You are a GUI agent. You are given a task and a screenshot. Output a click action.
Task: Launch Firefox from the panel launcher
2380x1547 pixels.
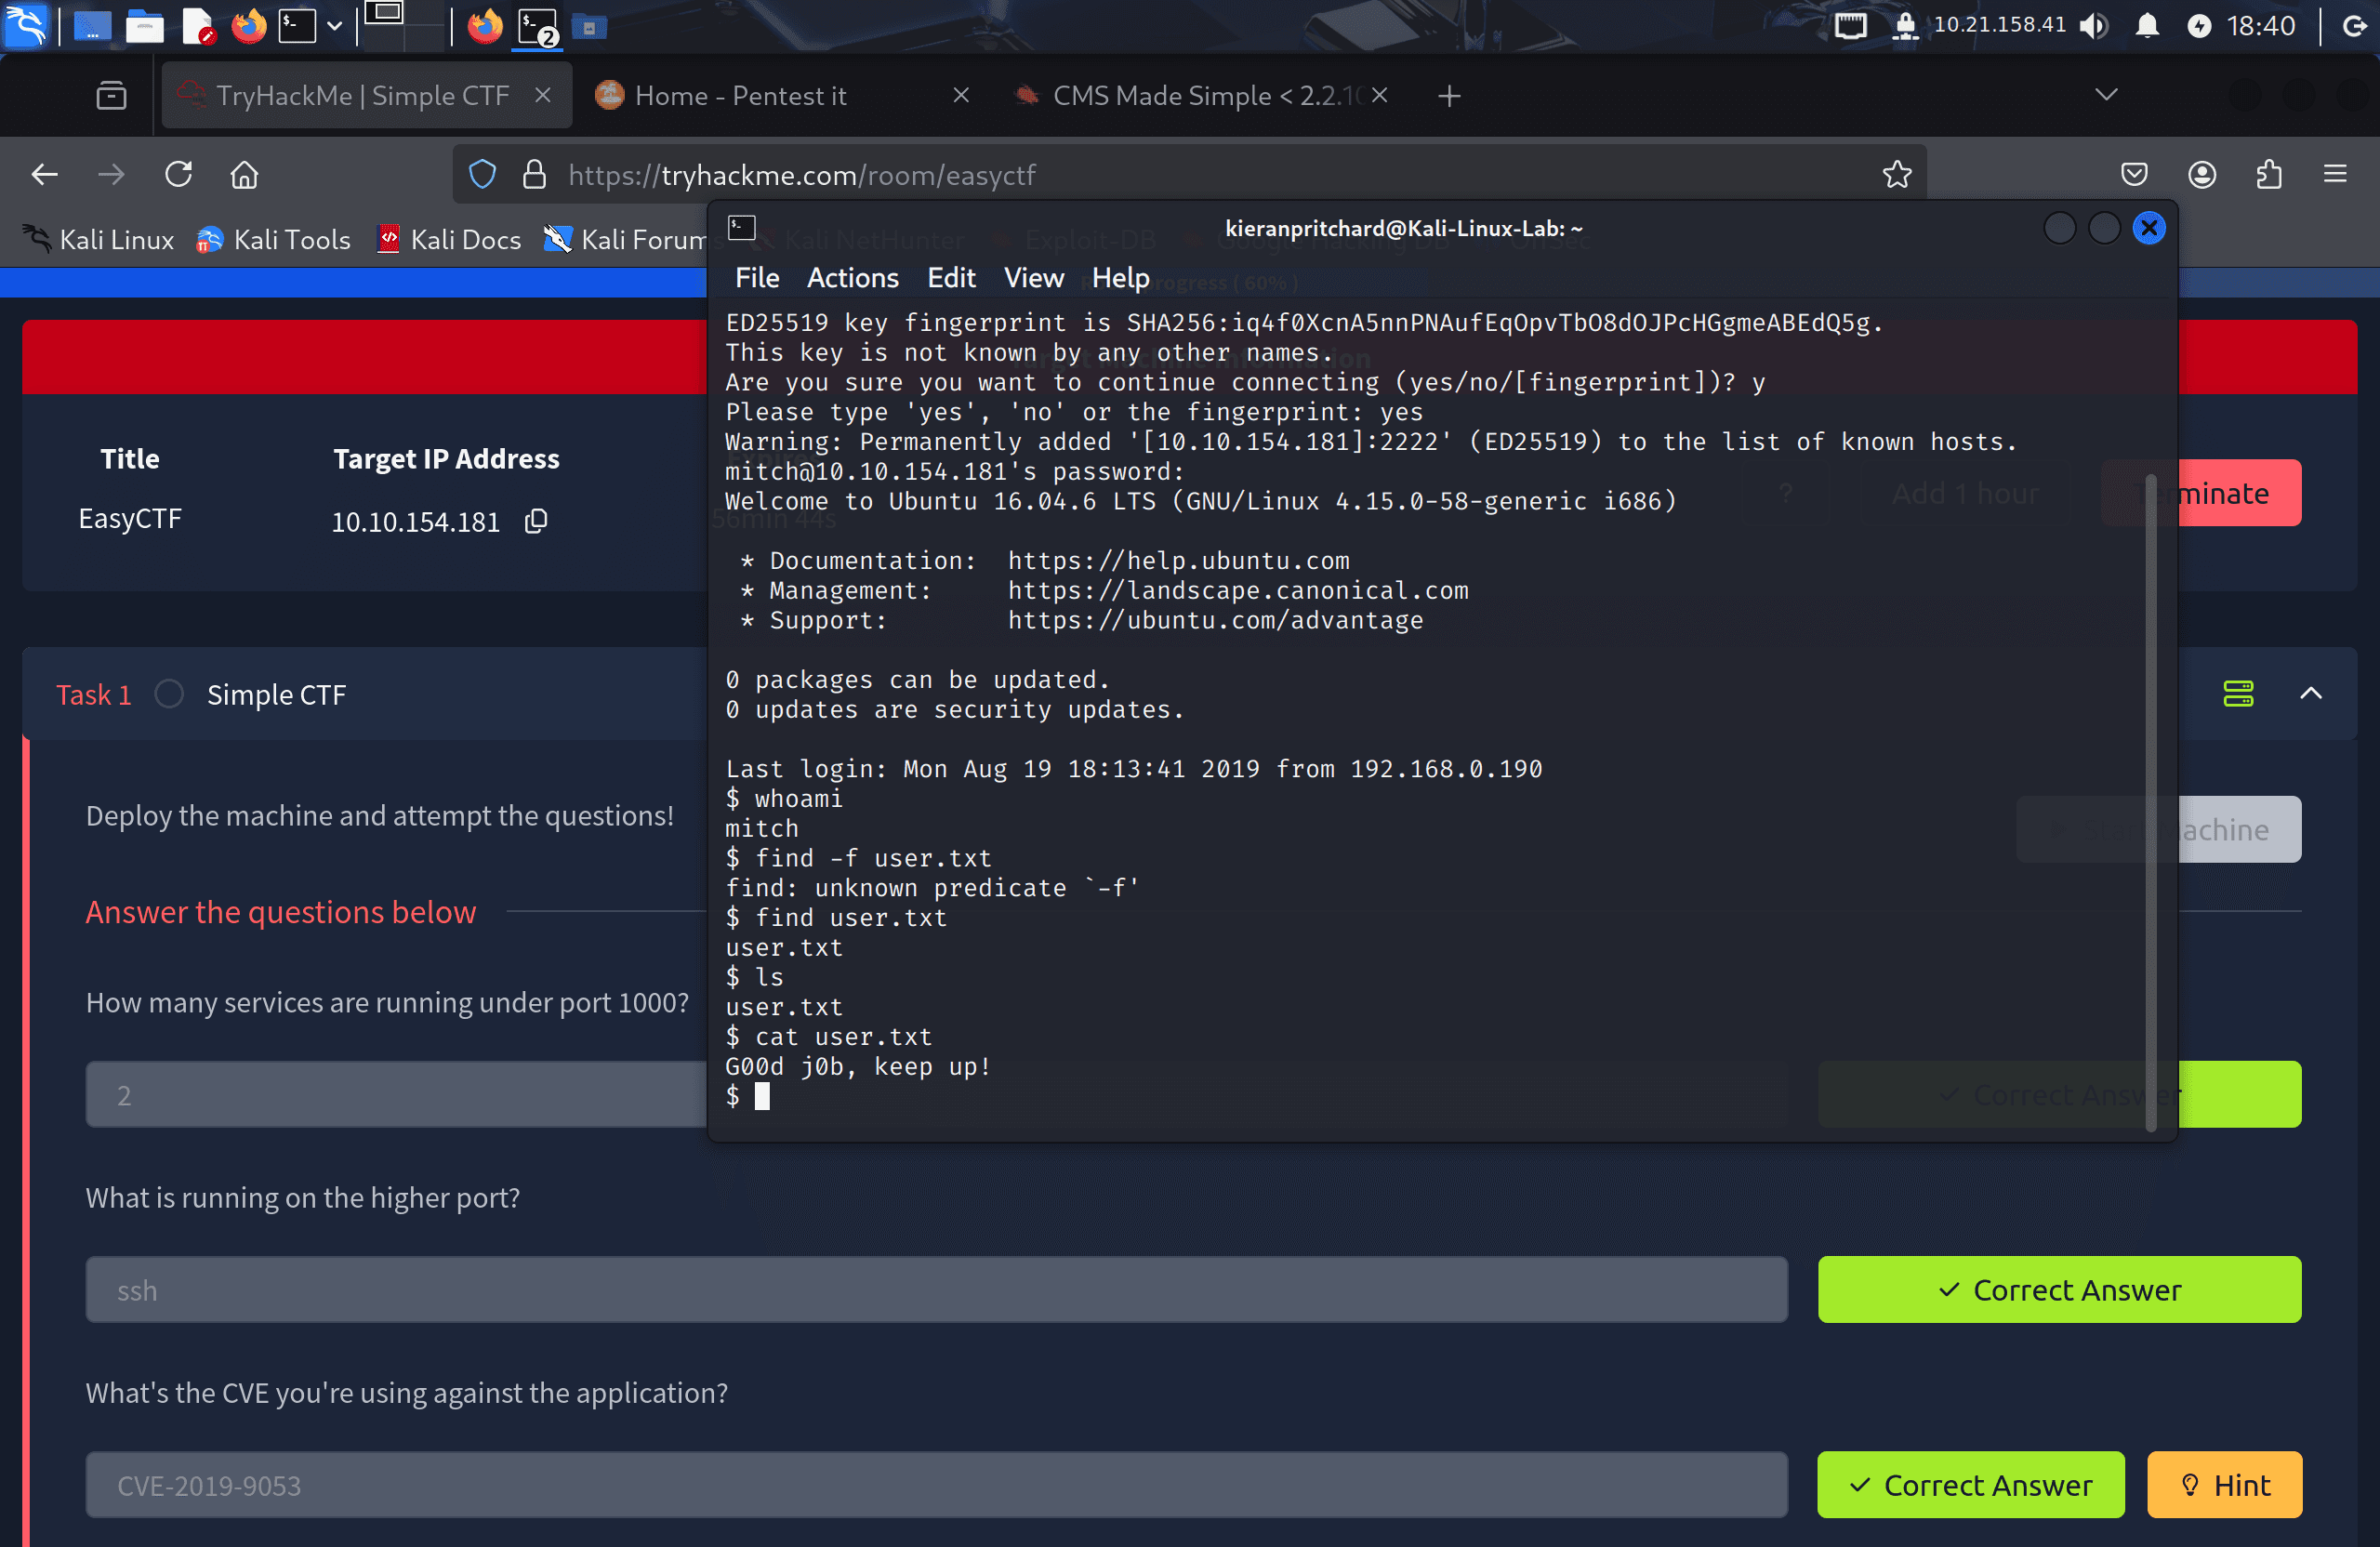249,26
